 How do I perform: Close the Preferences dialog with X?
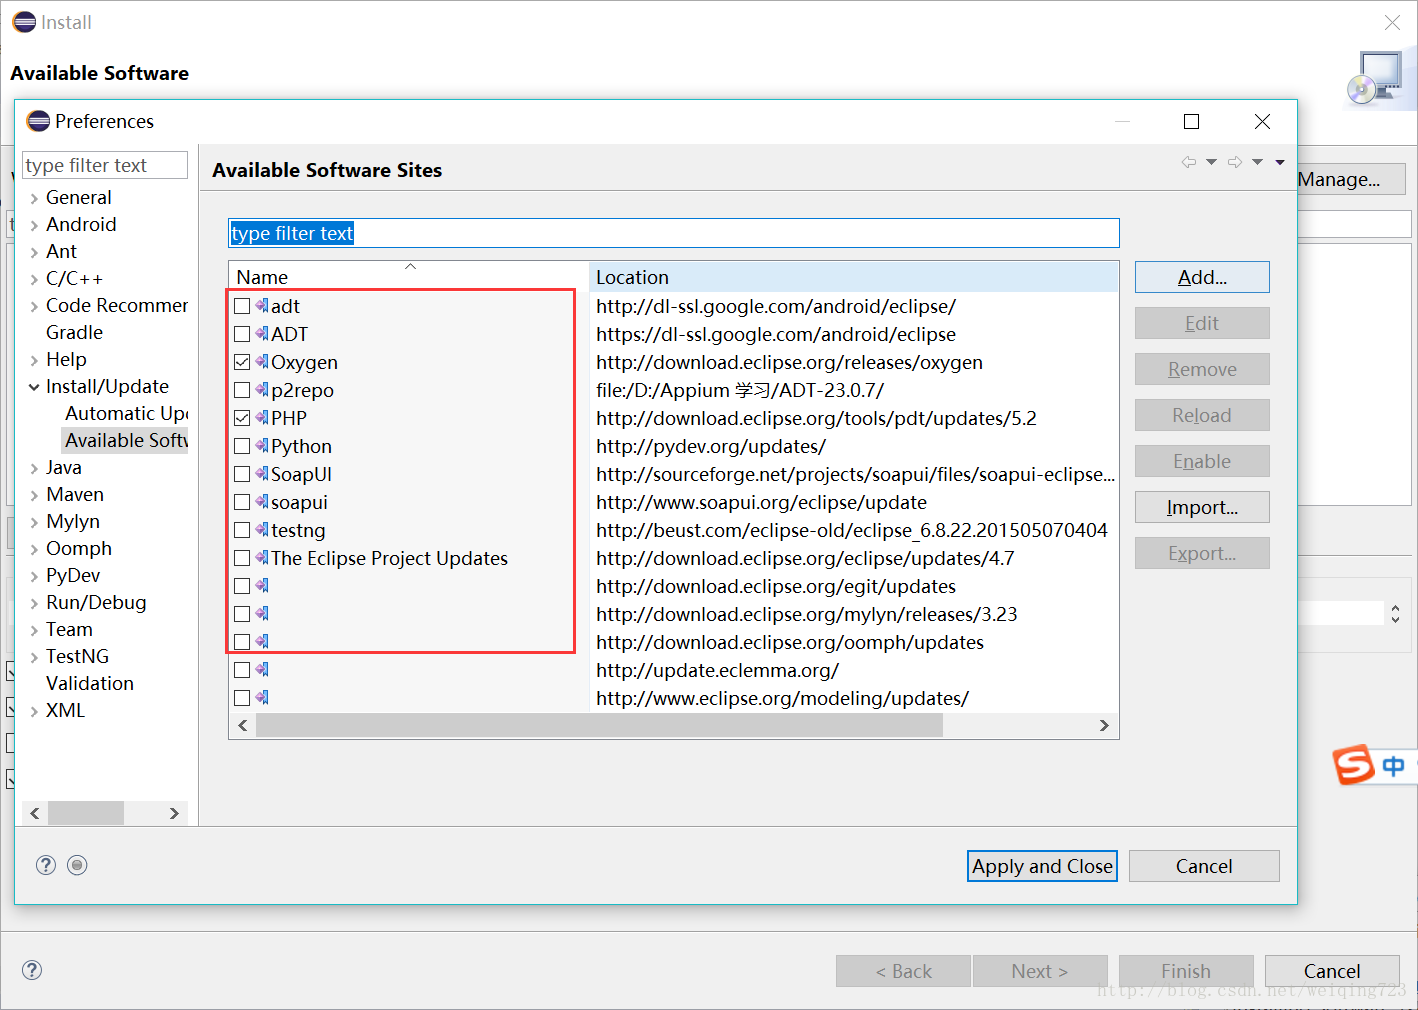coord(1262,121)
